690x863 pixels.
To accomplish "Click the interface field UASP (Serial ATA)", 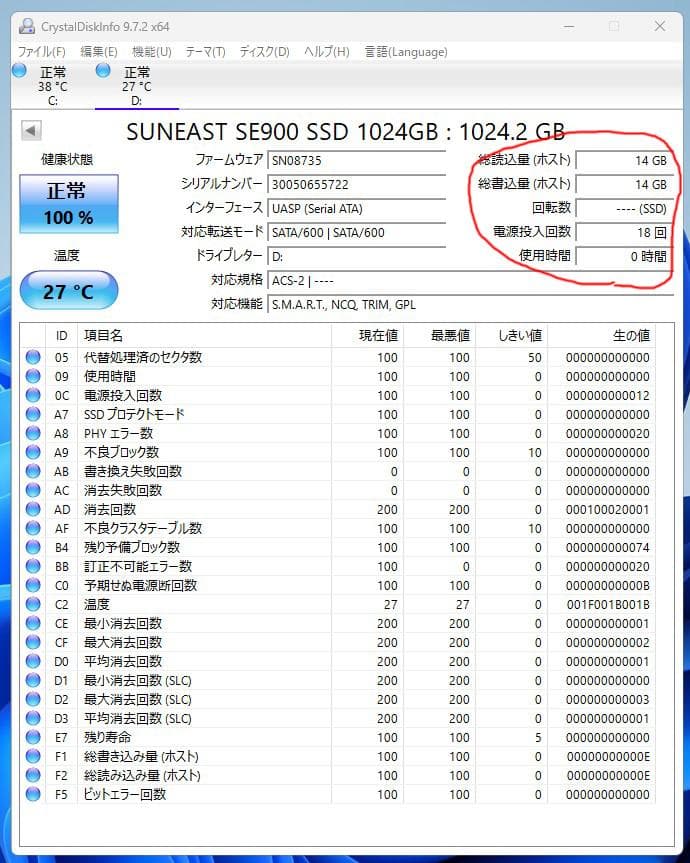I will (357, 209).
